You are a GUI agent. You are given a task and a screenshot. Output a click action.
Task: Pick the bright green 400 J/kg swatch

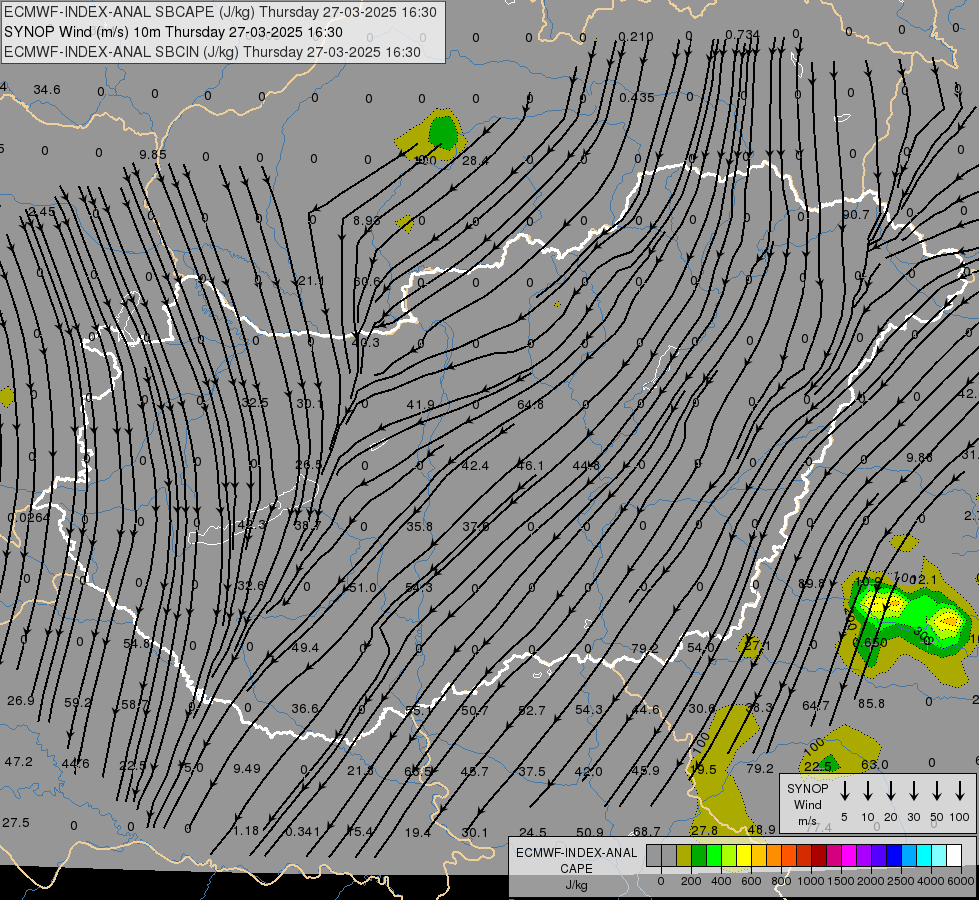[714, 855]
